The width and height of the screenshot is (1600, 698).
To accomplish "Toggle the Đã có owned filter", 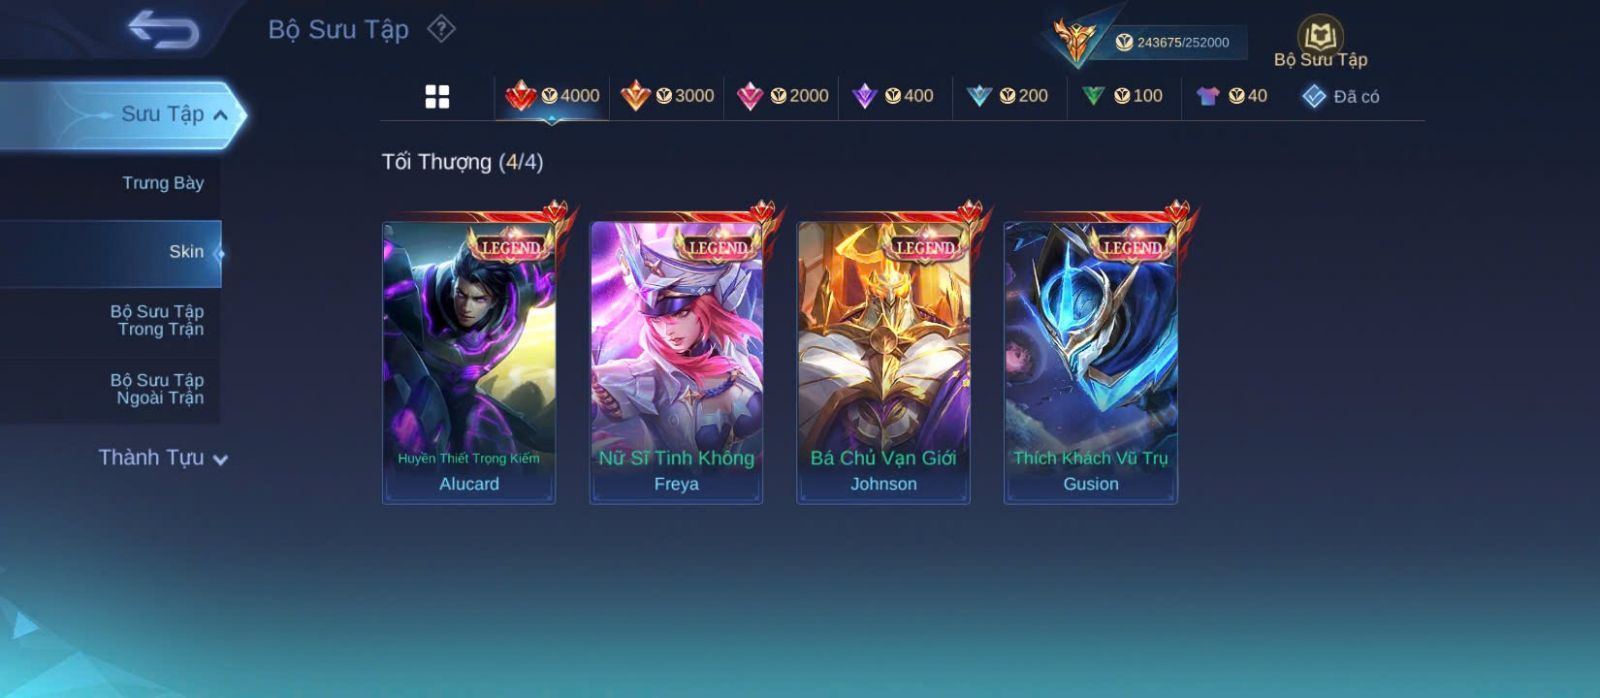I will [x=1340, y=96].
